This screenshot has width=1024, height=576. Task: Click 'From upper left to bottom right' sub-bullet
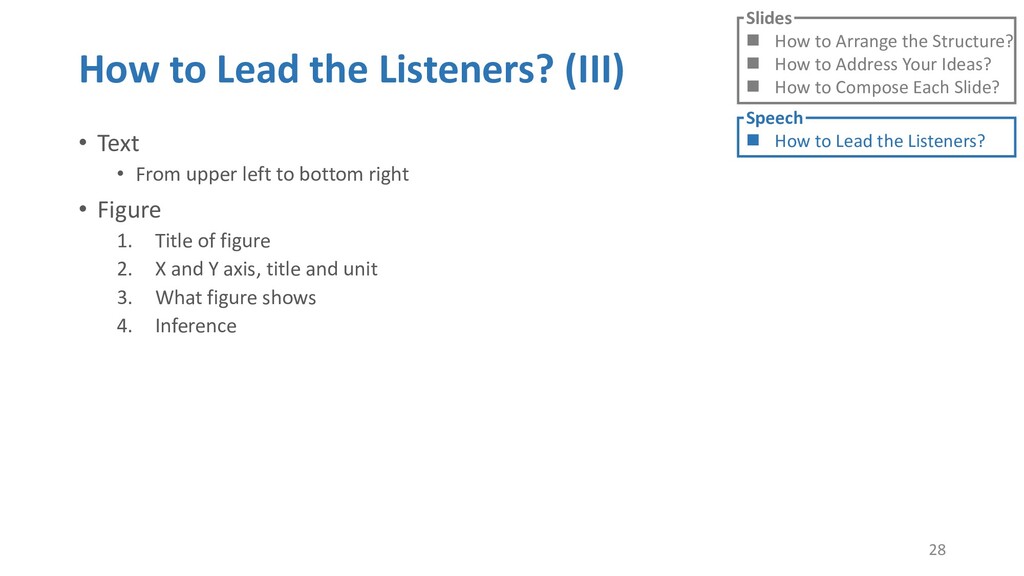tap(271, 174)
